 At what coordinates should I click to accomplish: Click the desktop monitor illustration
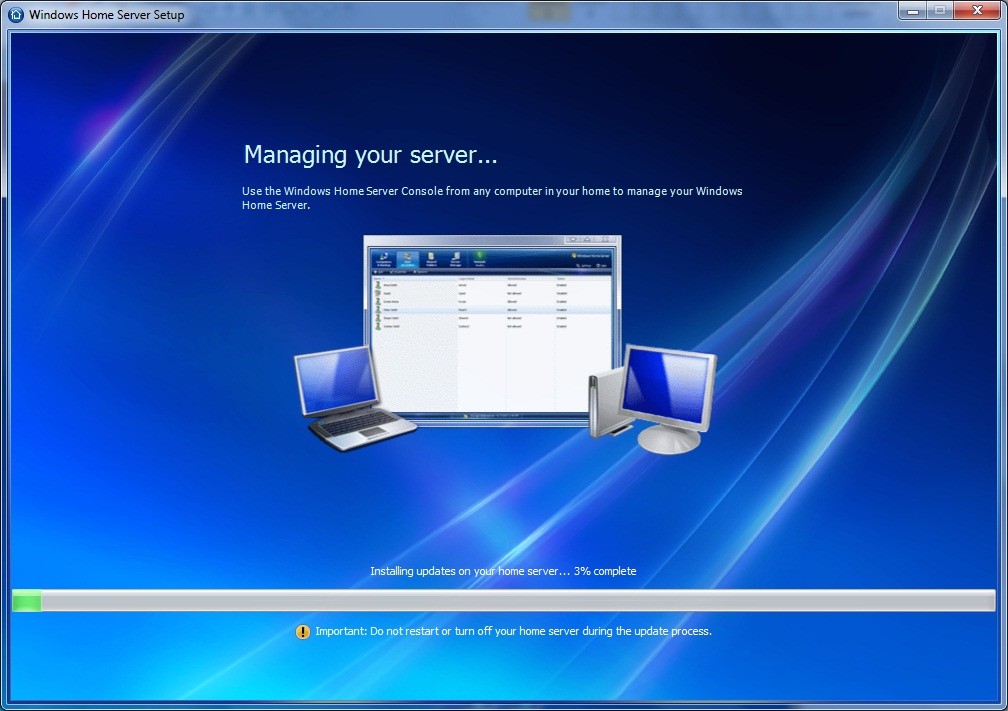[x=669, y=399]
